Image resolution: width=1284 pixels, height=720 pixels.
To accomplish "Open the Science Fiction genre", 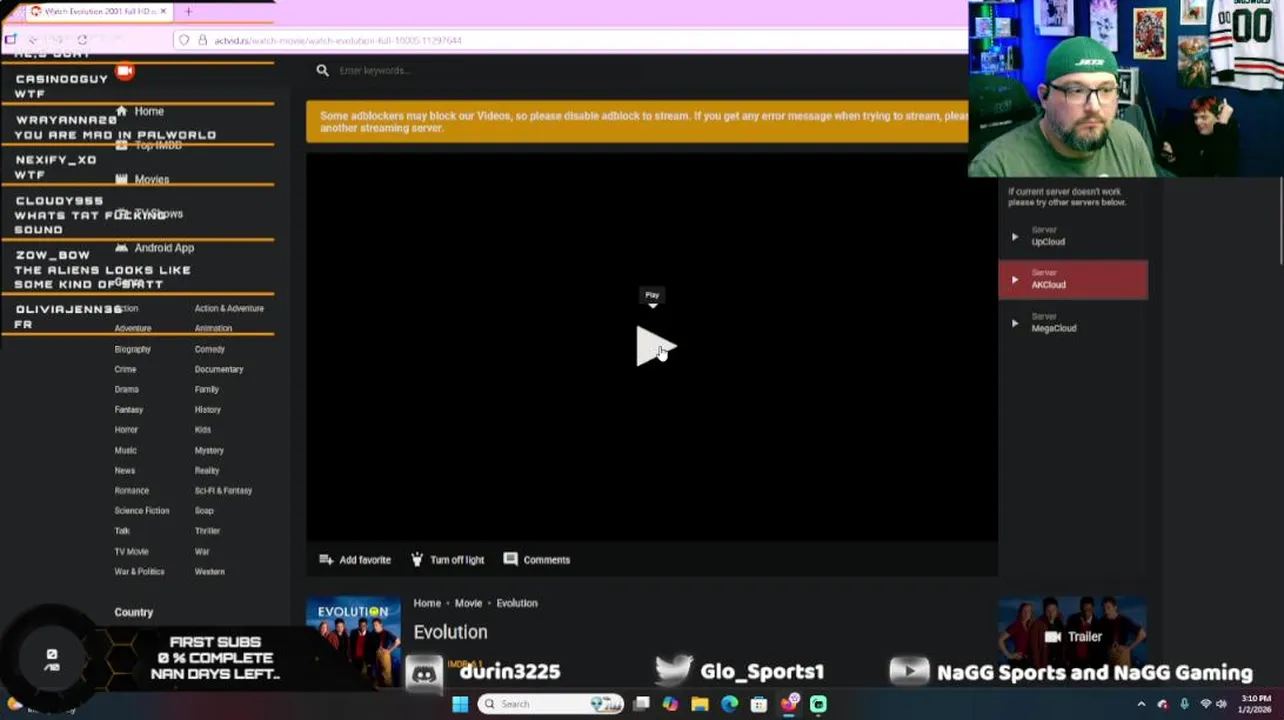I will (x=142, y=510).
